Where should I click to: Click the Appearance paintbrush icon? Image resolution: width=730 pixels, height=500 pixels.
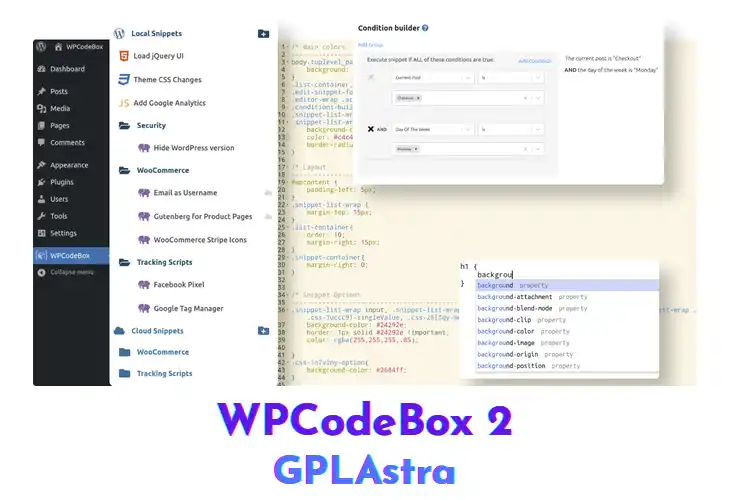[41, 165]
